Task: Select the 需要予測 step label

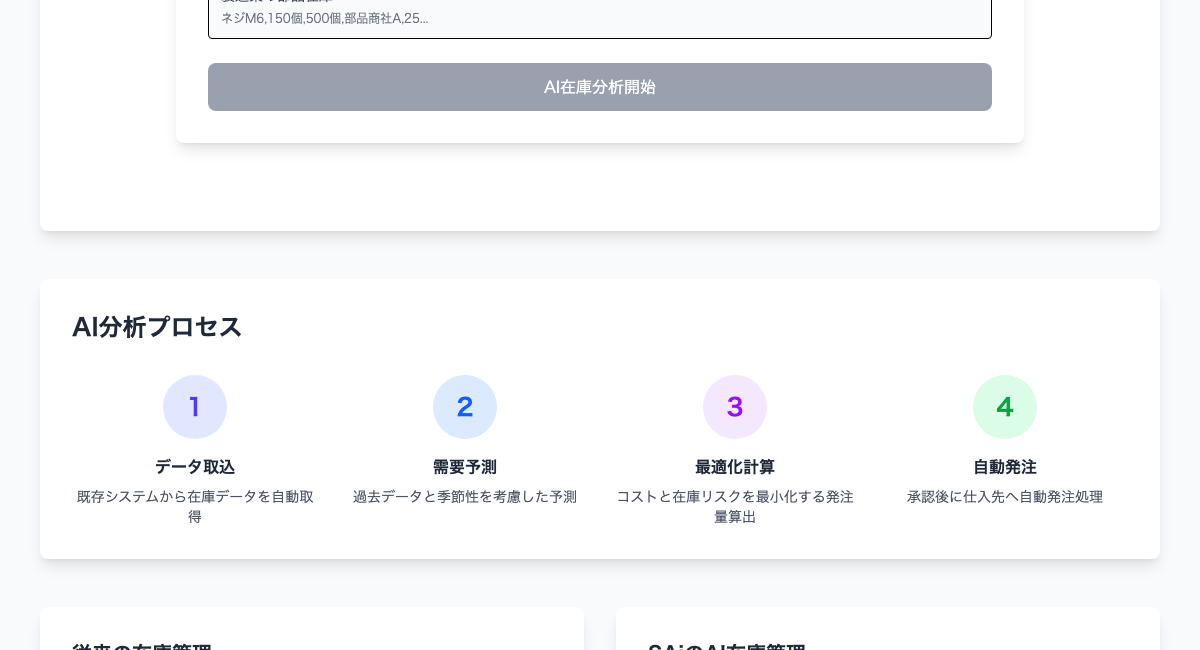Action: coord(465,467)
